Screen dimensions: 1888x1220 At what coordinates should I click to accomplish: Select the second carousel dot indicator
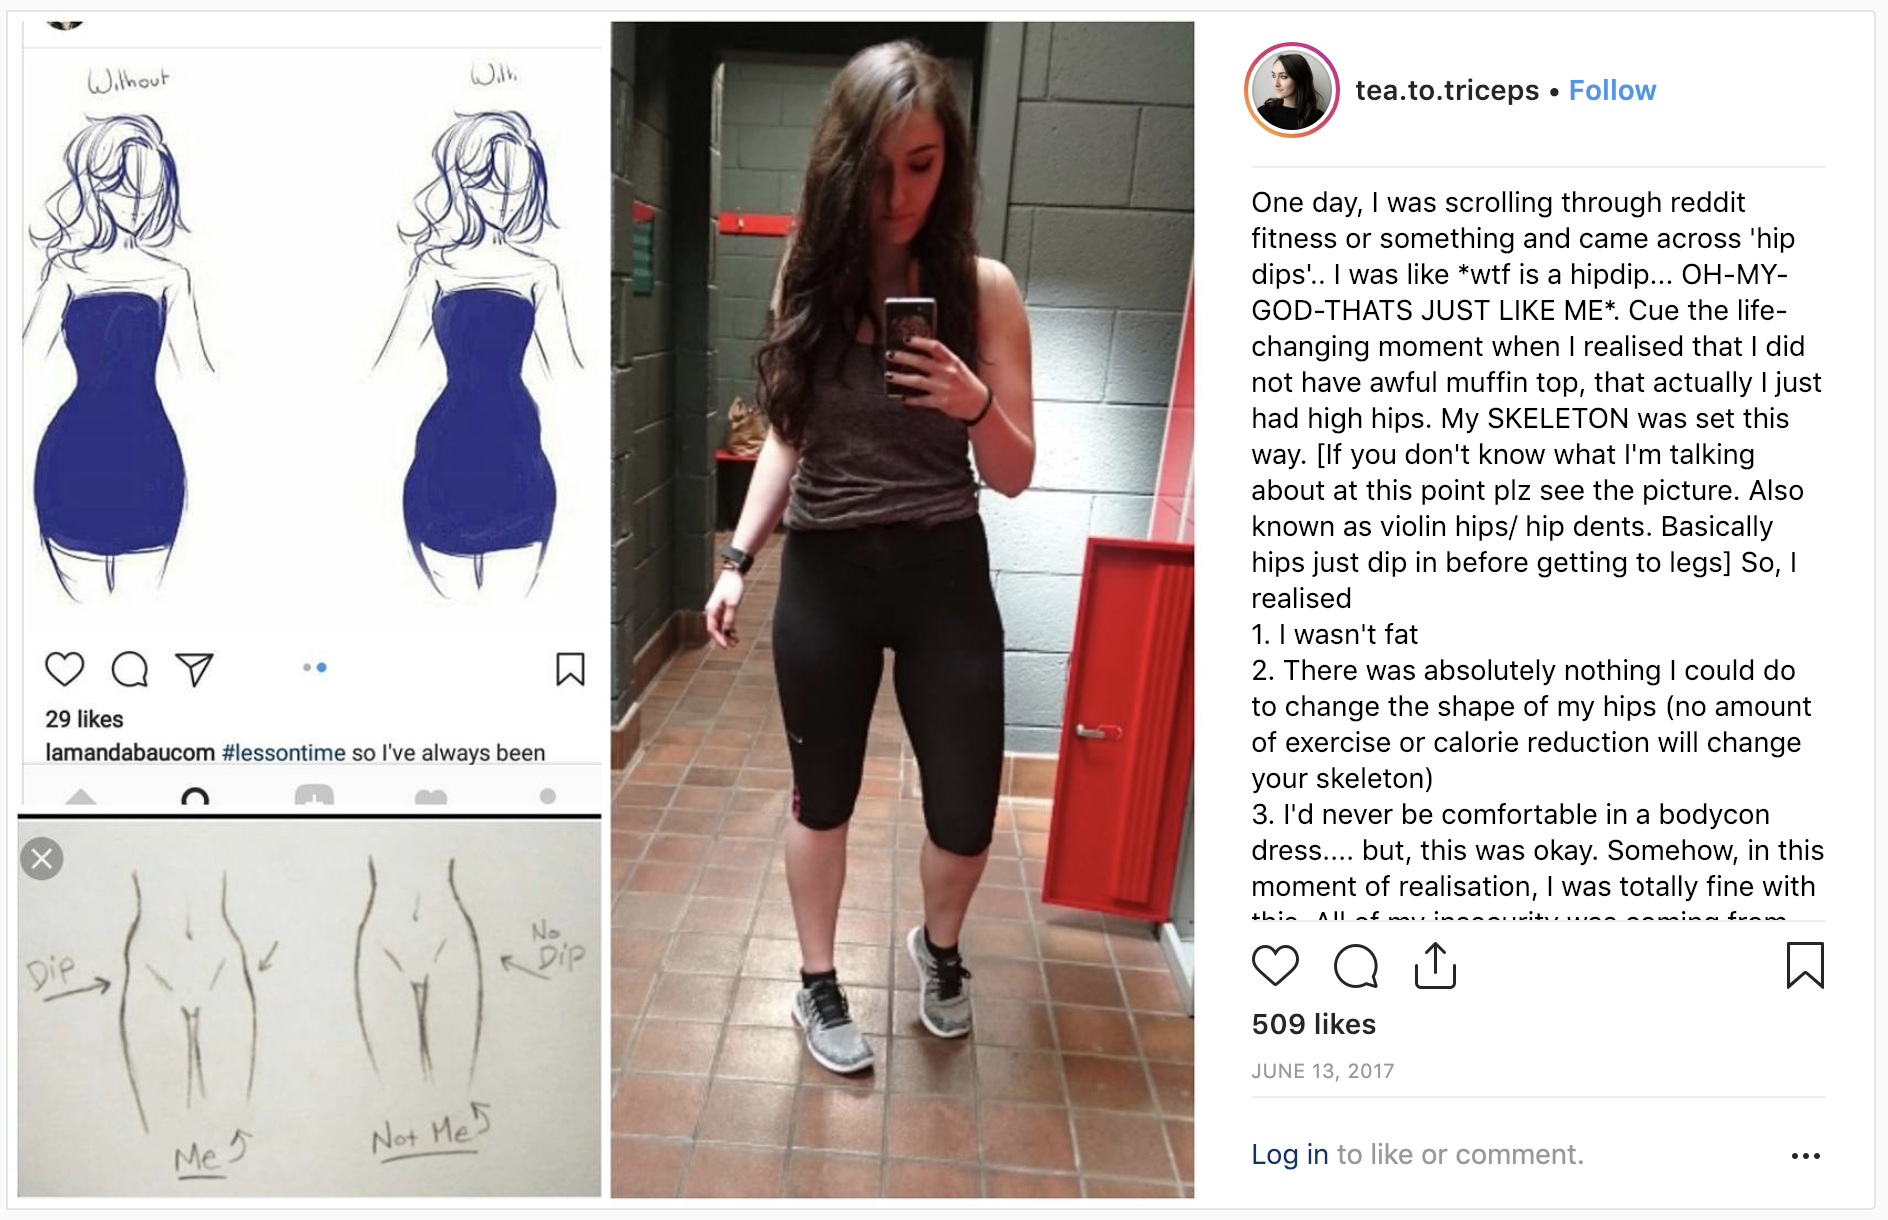click(321, 667)
